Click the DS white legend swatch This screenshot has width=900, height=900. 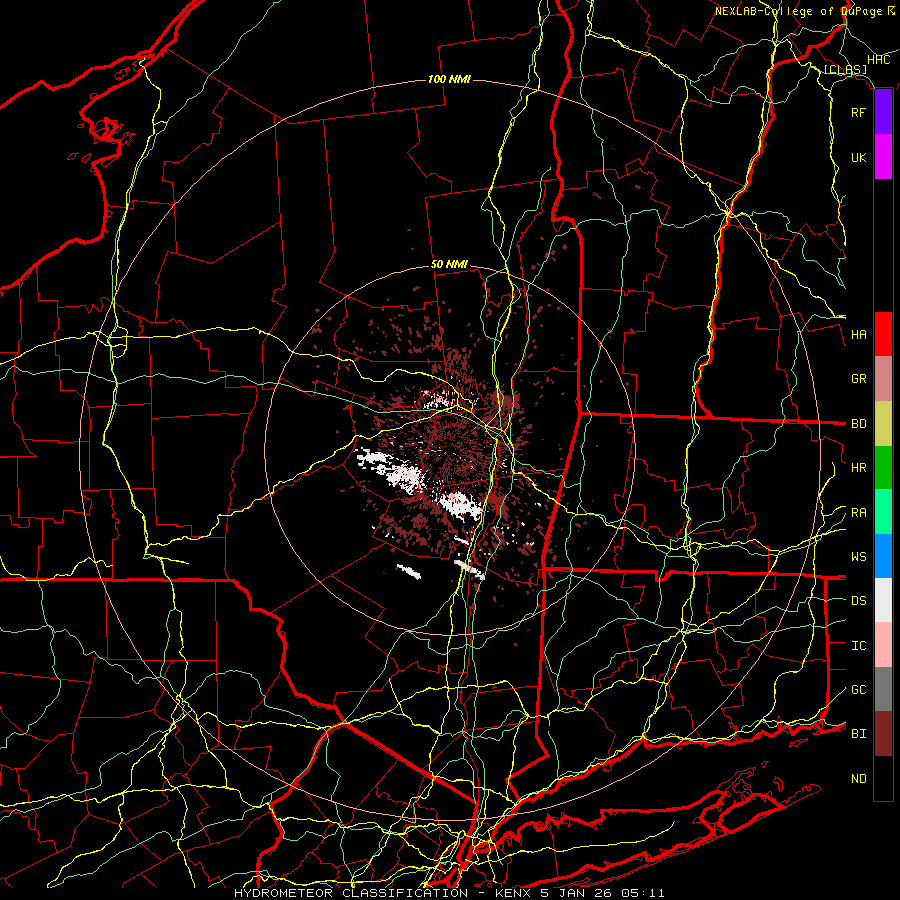pos(883,600)
